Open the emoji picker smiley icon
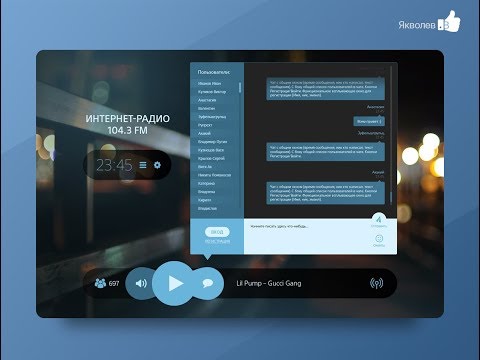This screenshot has width=480, height=360. pos(379,238)
